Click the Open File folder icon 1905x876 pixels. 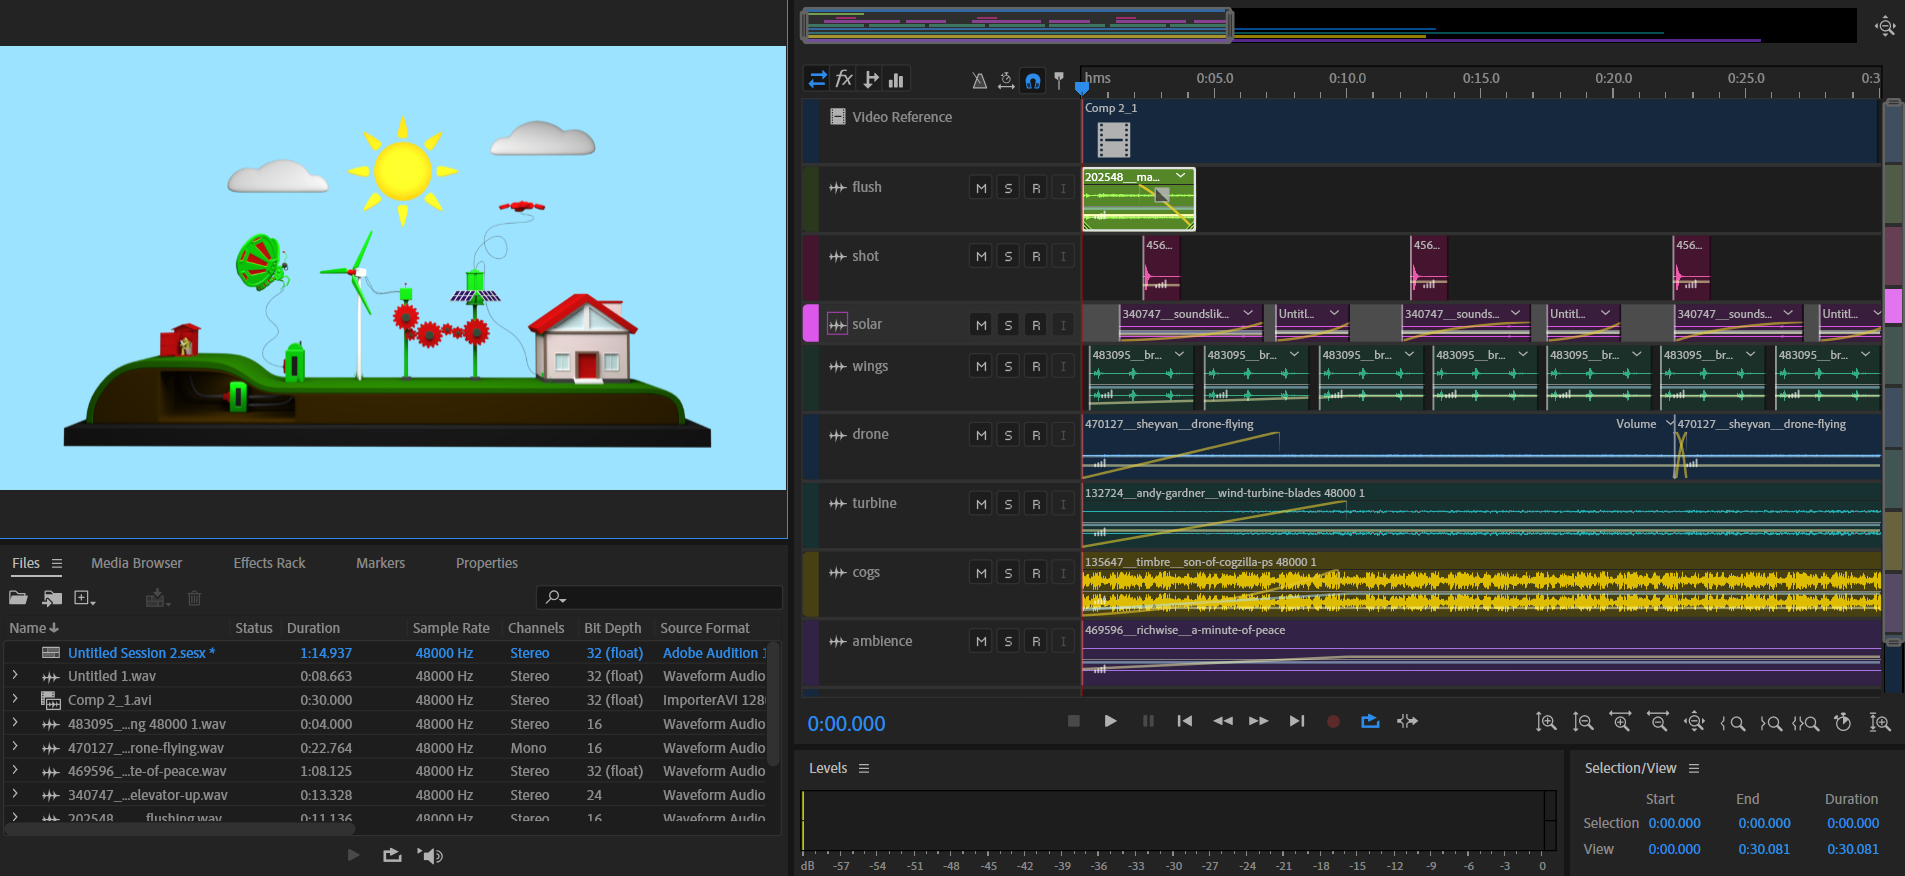[x=18, y=598]
